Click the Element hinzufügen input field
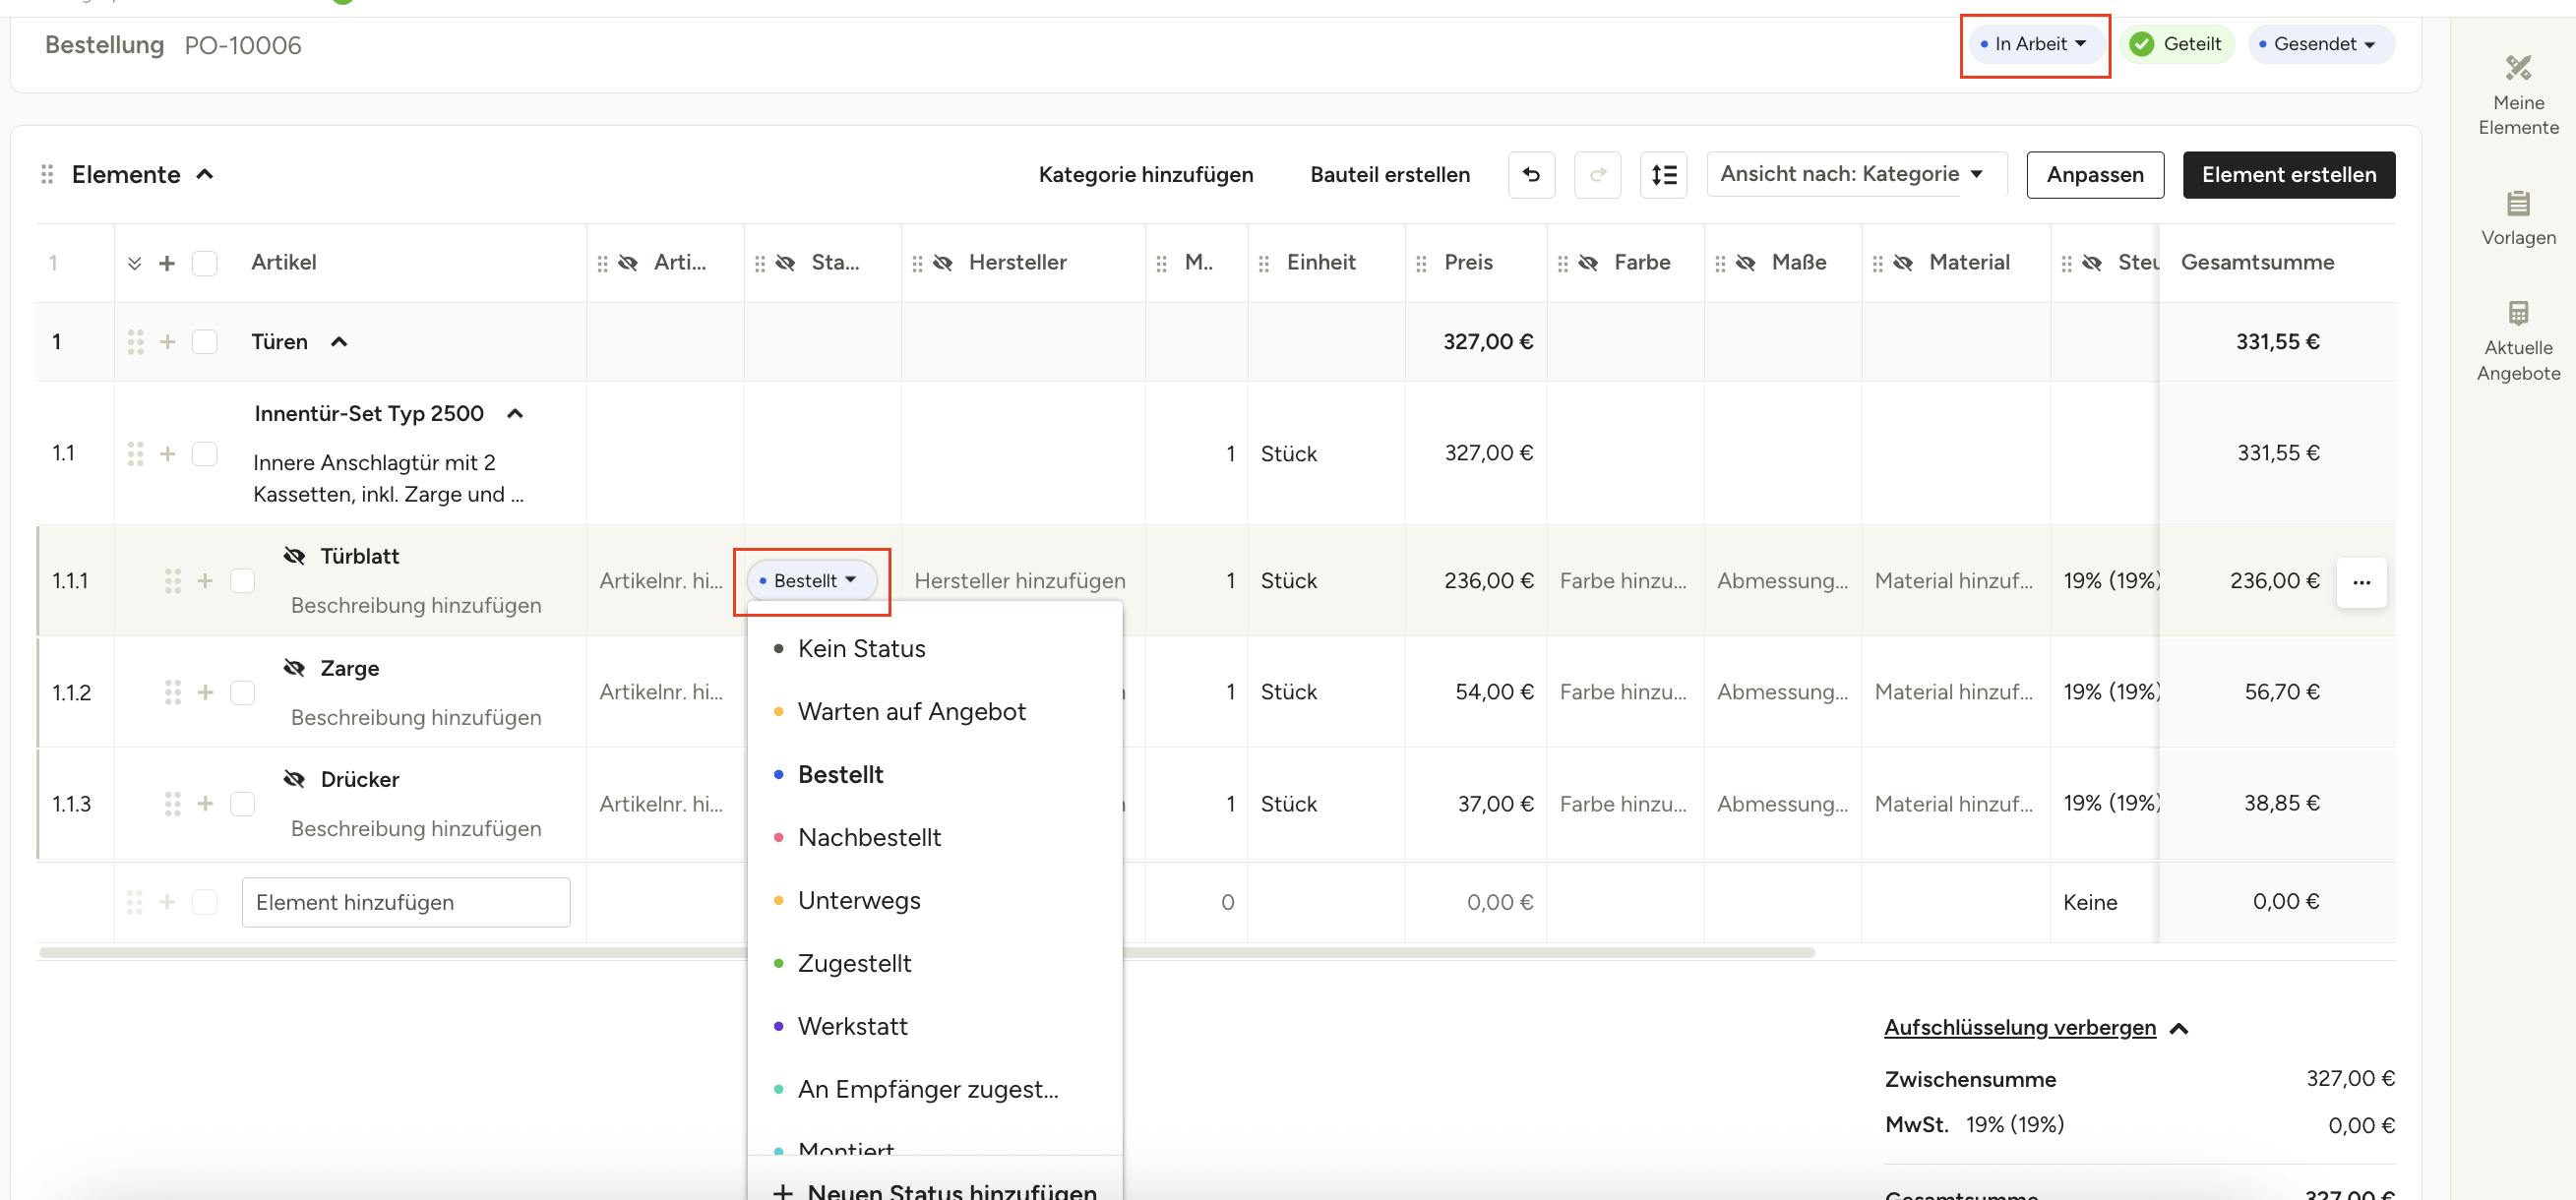The height and width of the screenshot is (1200, 2576). (x=405, y=902)
